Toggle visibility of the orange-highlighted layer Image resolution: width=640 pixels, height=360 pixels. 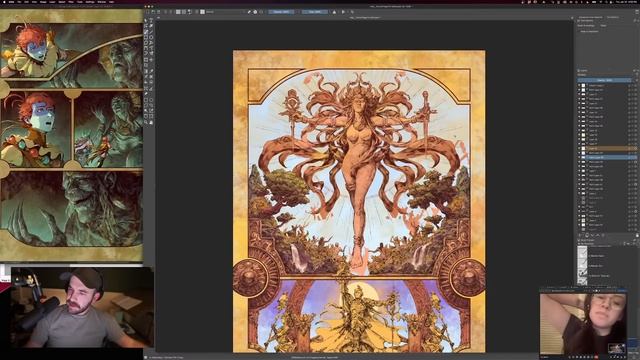579,148
